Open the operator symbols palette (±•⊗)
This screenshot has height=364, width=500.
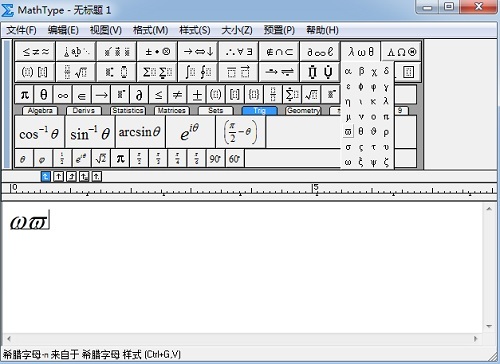157,52
